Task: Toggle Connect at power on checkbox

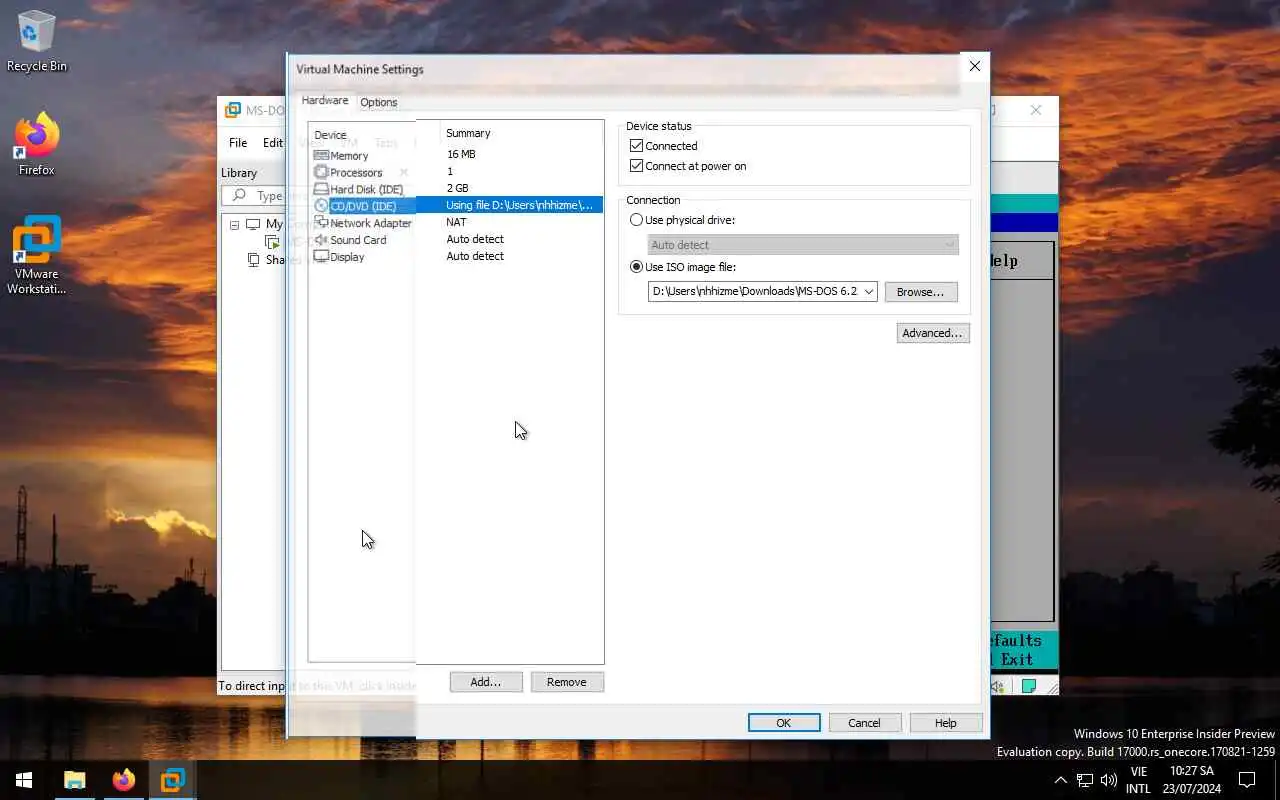Action: click(x=636, y=166)
